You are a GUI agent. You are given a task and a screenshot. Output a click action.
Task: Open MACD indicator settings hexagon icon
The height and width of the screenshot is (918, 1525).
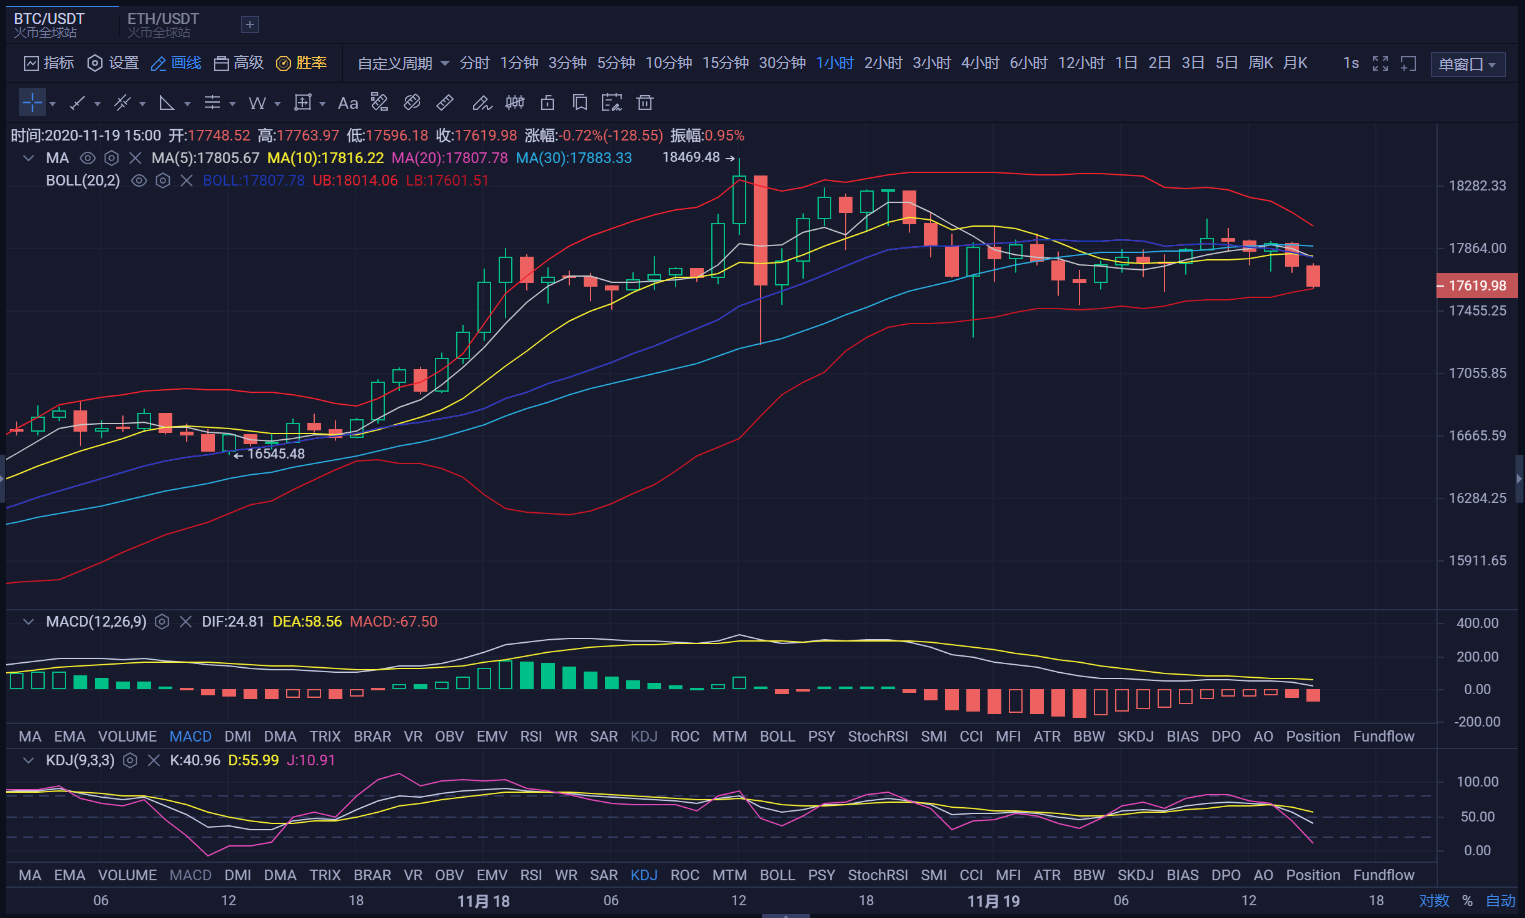(x=162, y=622)
